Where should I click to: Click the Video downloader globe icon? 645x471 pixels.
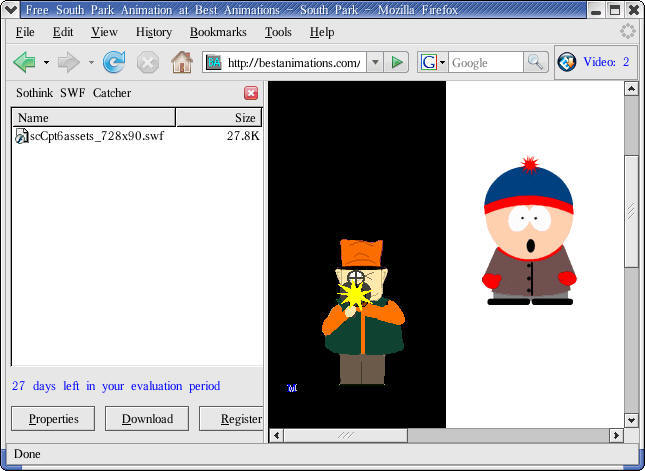(x=567, y=63)
